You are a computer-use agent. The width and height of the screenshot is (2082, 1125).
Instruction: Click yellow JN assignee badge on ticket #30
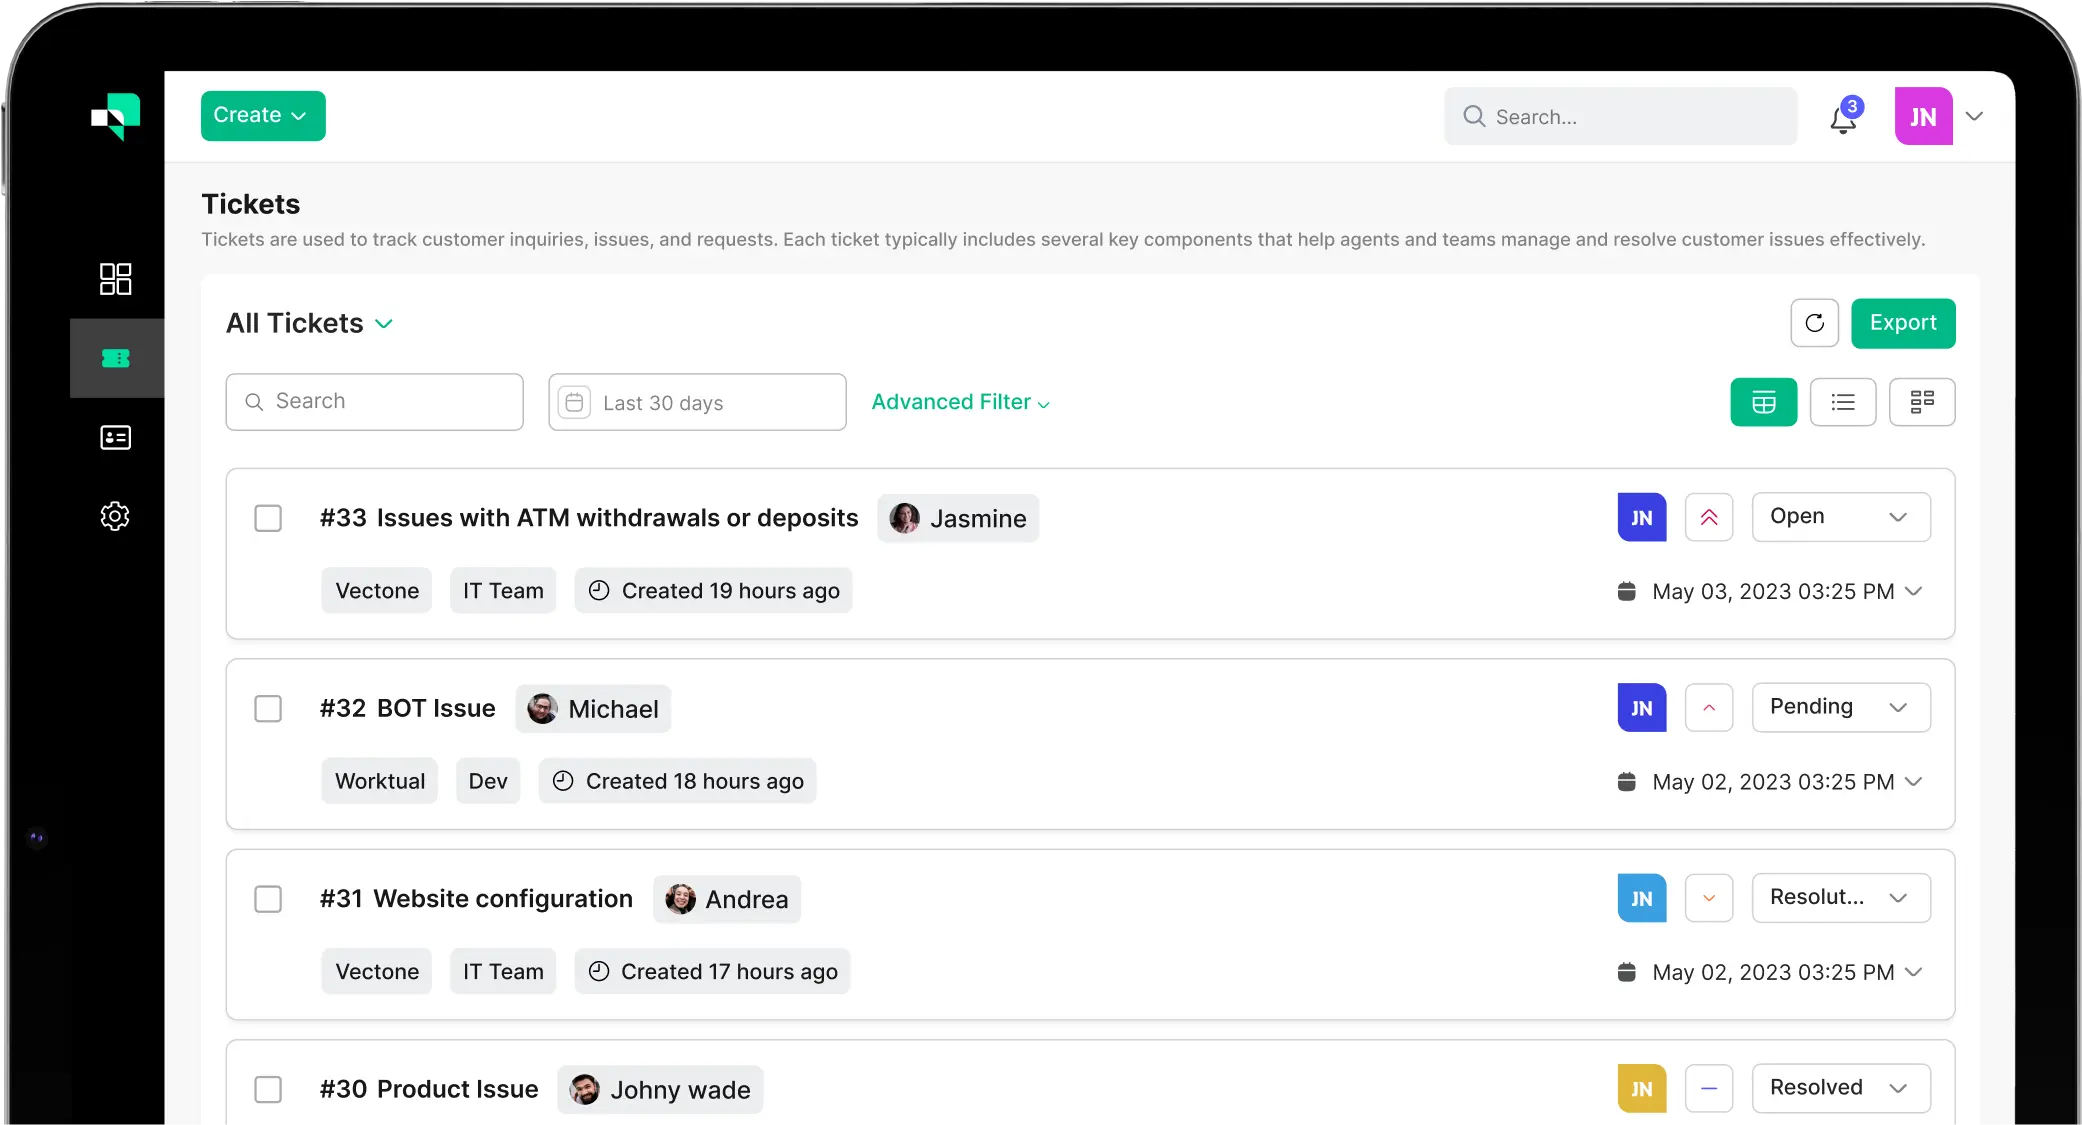click(x=1642, y=1088)
